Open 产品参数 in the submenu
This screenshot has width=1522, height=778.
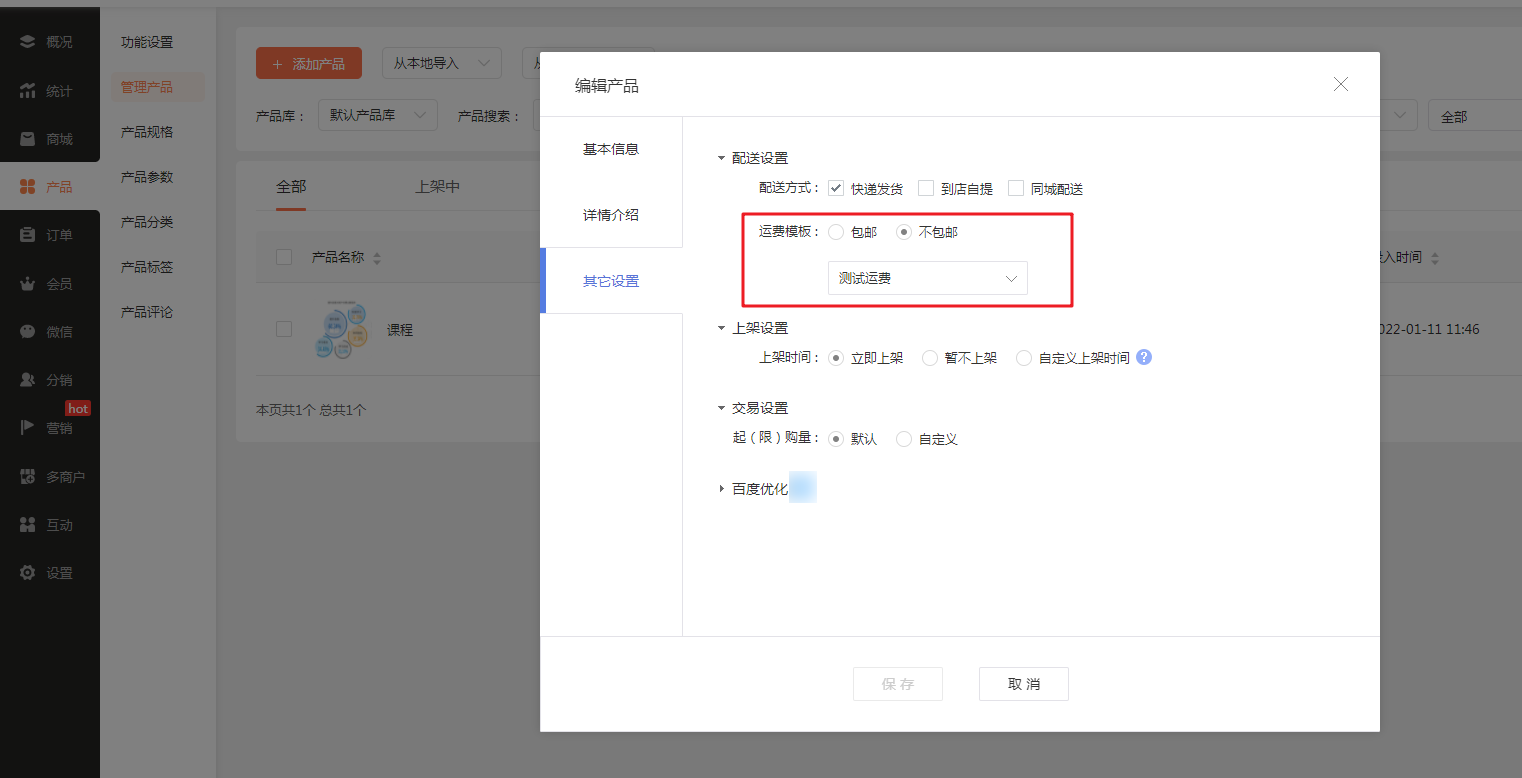point(147,177)
